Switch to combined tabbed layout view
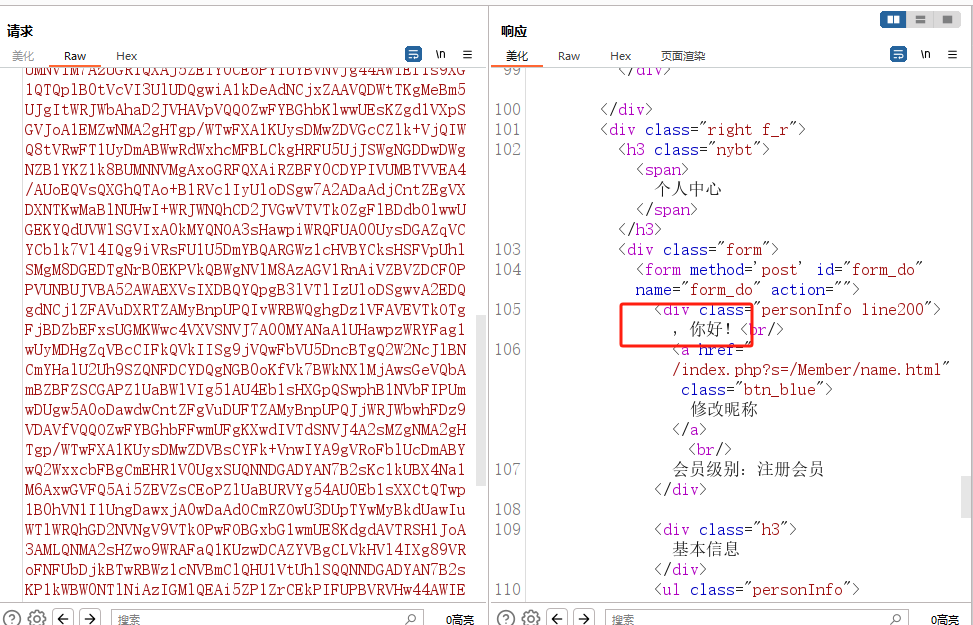Screen dimensions: 973x625 [945, 19]
